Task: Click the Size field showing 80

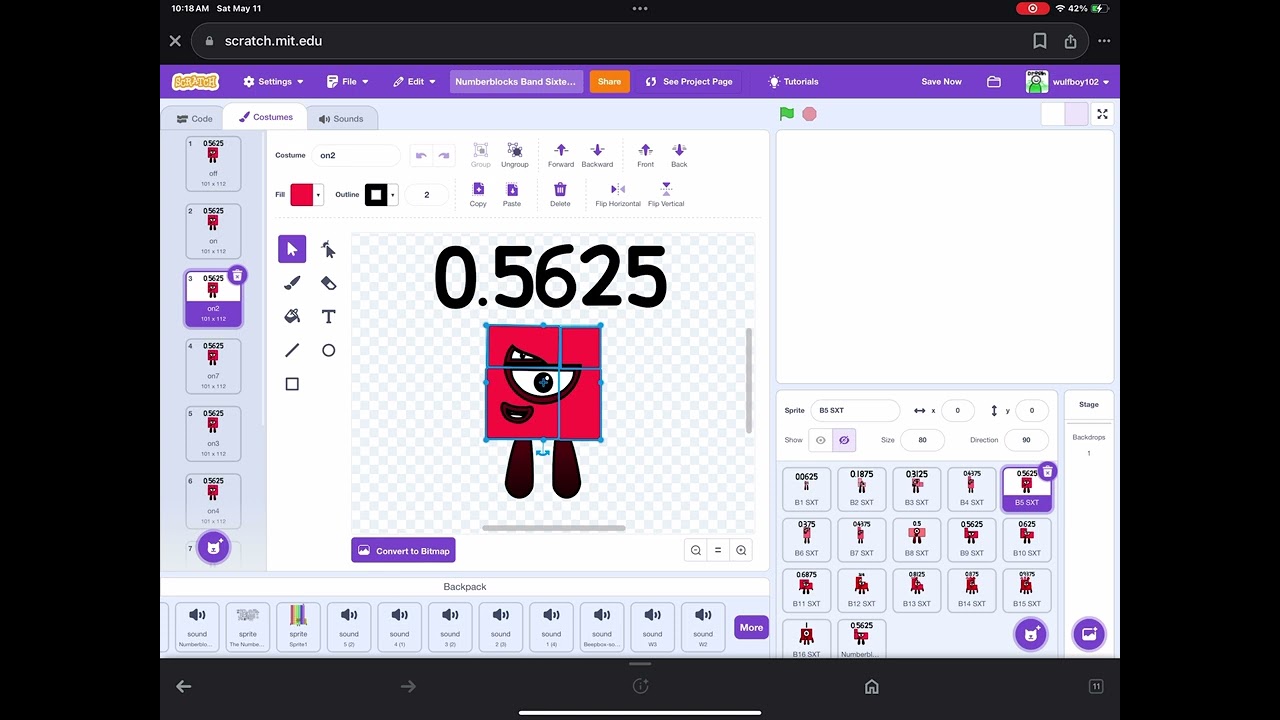Action: pyautogui.click(x=922, y=440)
